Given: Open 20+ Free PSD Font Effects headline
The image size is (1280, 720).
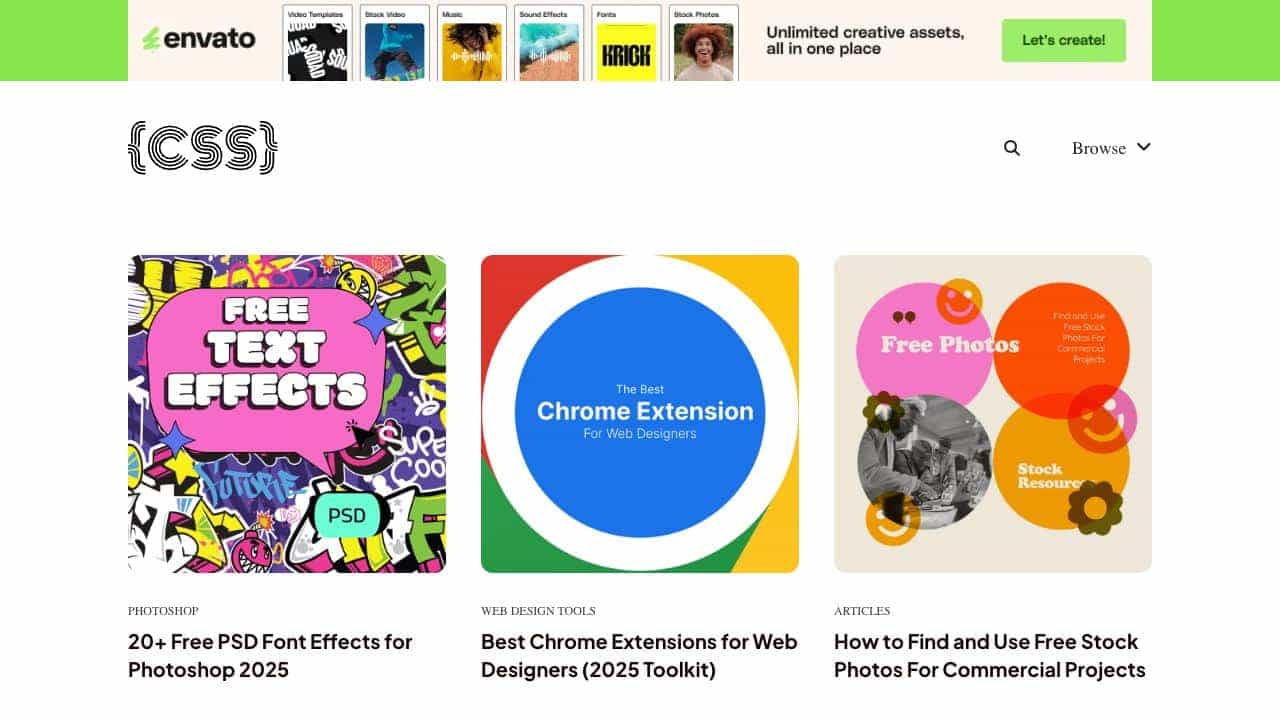Looking at the screenshot, I should [x=270, y=656].
